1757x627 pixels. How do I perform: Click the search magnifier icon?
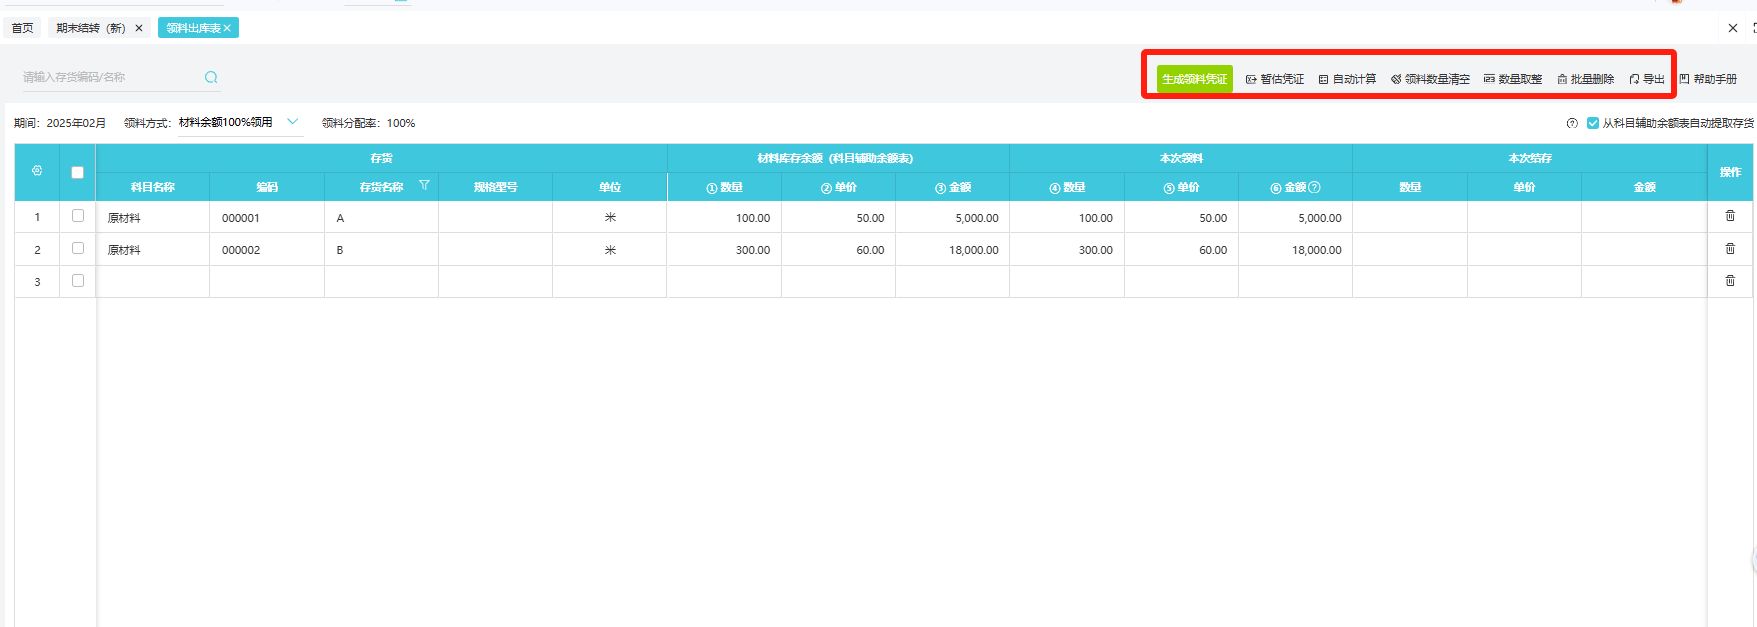[211, 77]
